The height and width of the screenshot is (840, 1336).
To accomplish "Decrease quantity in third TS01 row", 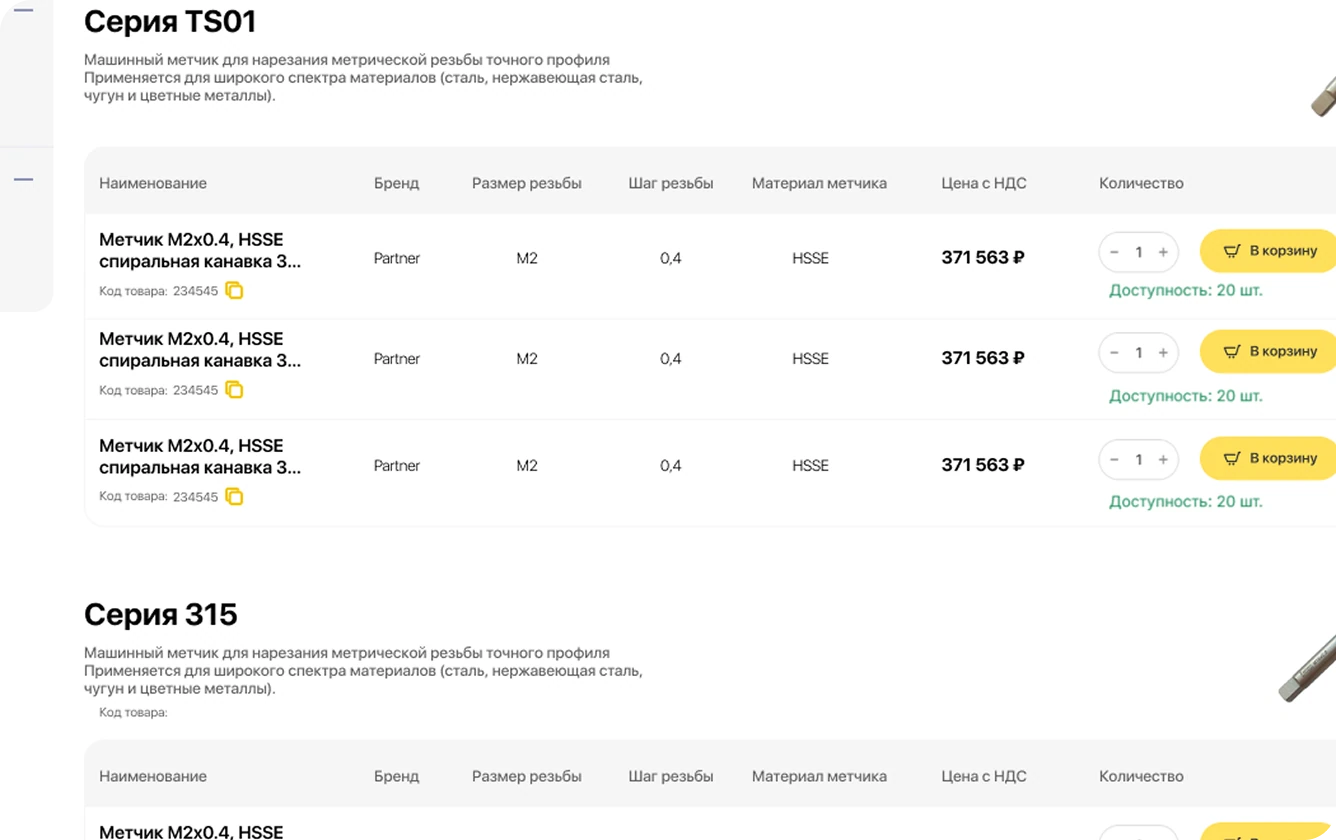I will [1114, 459].
